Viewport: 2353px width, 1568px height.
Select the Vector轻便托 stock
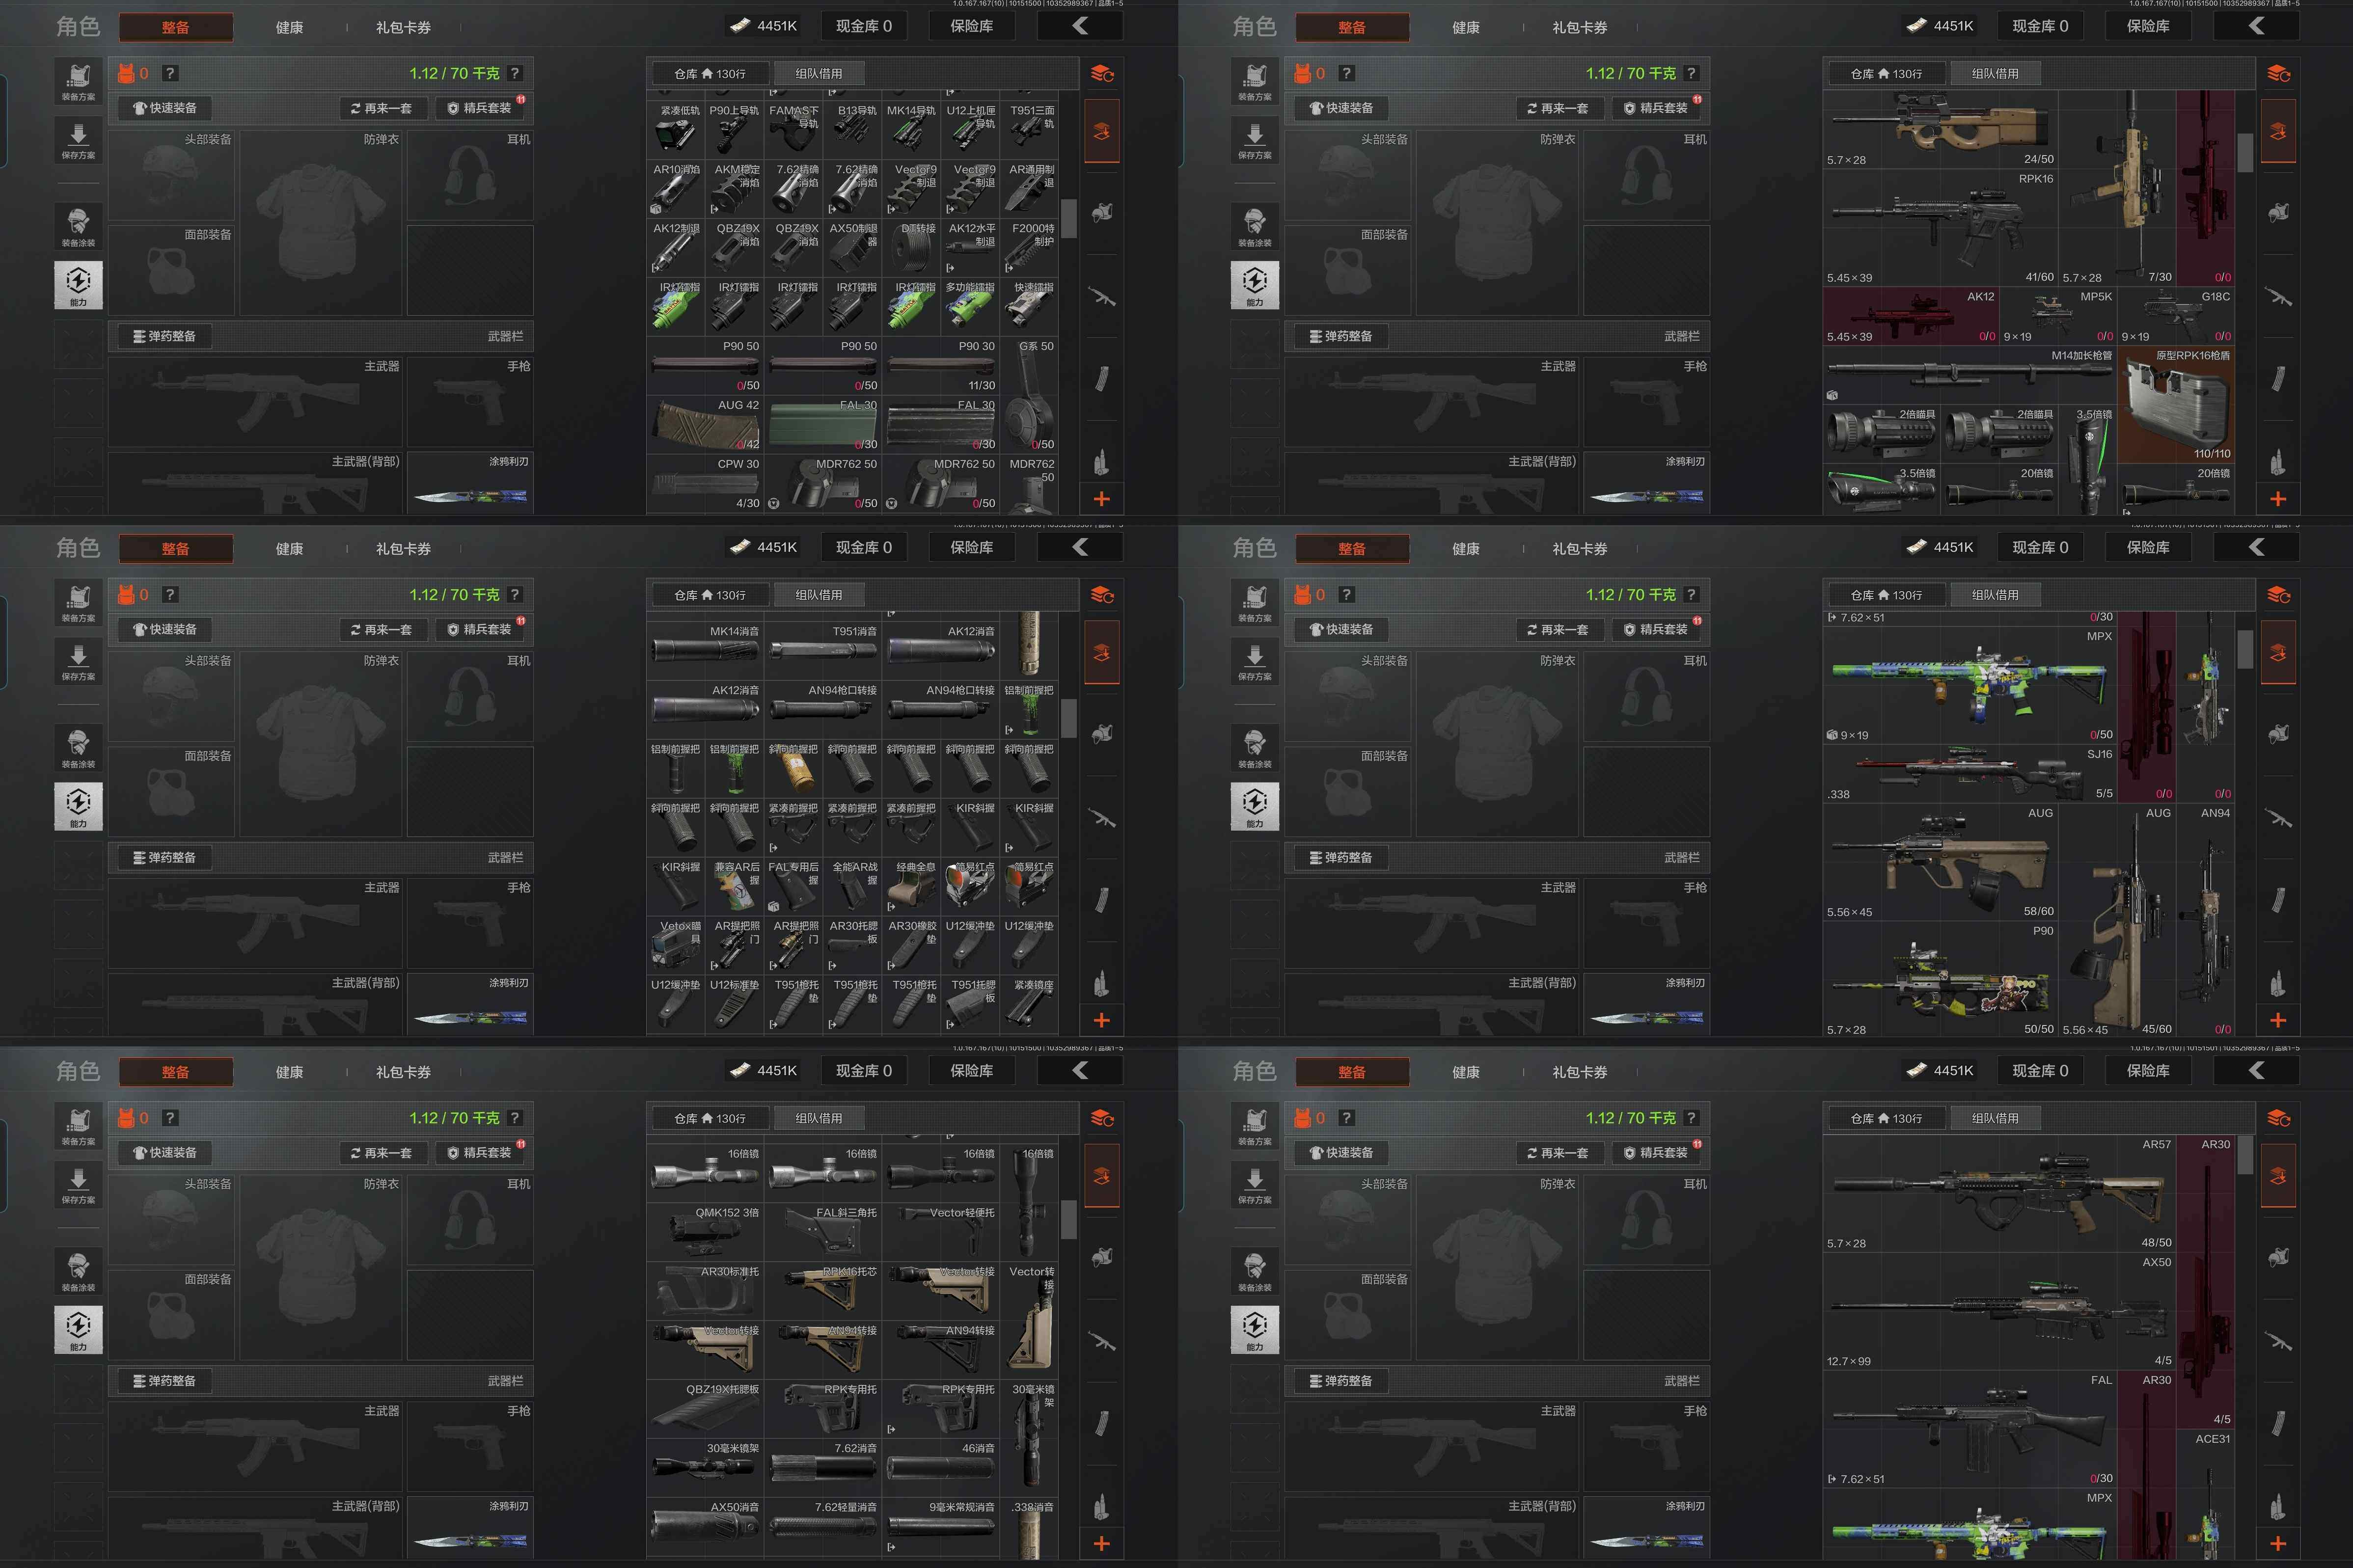pyautogui.click(x=941, y=1233)
